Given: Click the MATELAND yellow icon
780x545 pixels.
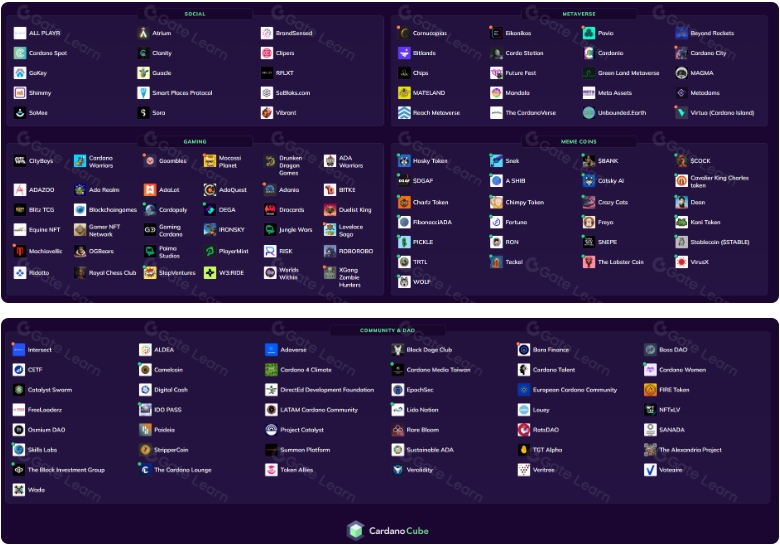Looking at the screenshot, I should (404, 92).
